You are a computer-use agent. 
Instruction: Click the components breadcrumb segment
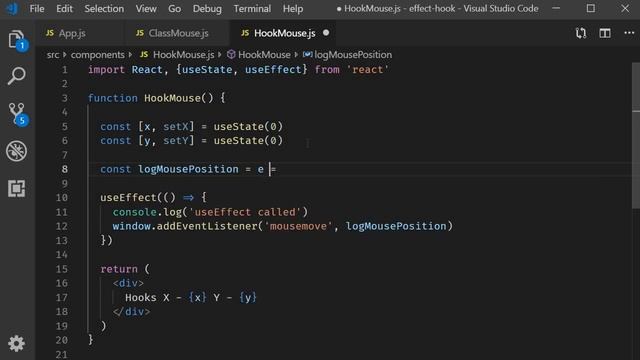[x=98, y=55]
